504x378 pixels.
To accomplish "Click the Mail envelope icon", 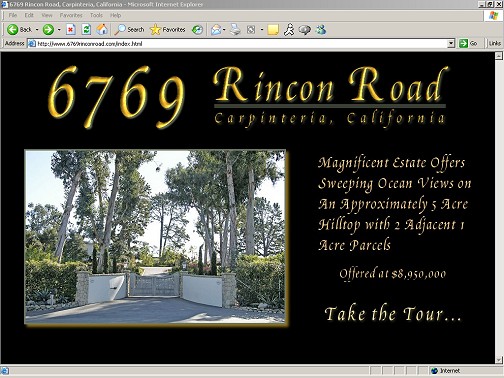I will tap(216, 30).
